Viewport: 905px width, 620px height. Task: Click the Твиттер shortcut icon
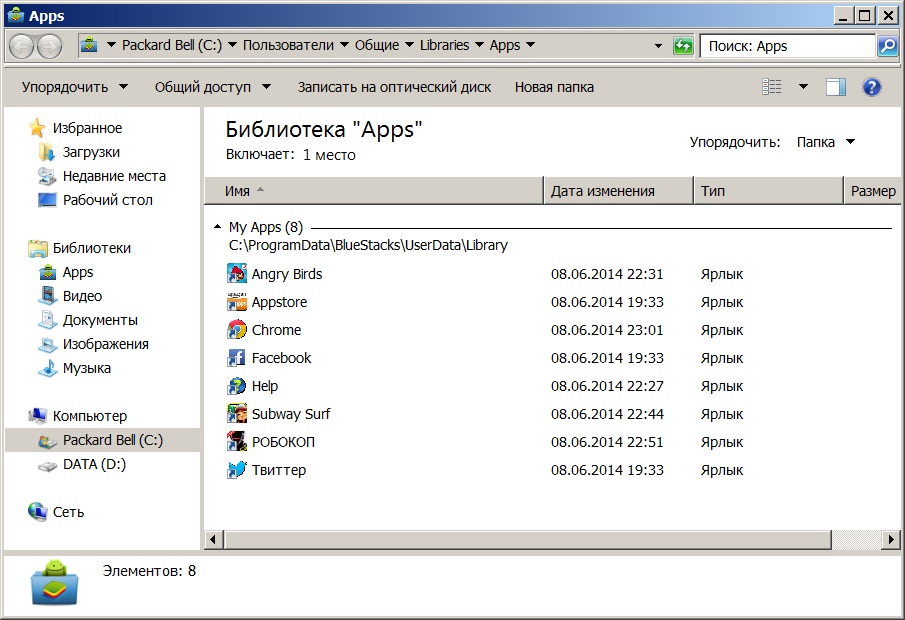pos(237,470)
